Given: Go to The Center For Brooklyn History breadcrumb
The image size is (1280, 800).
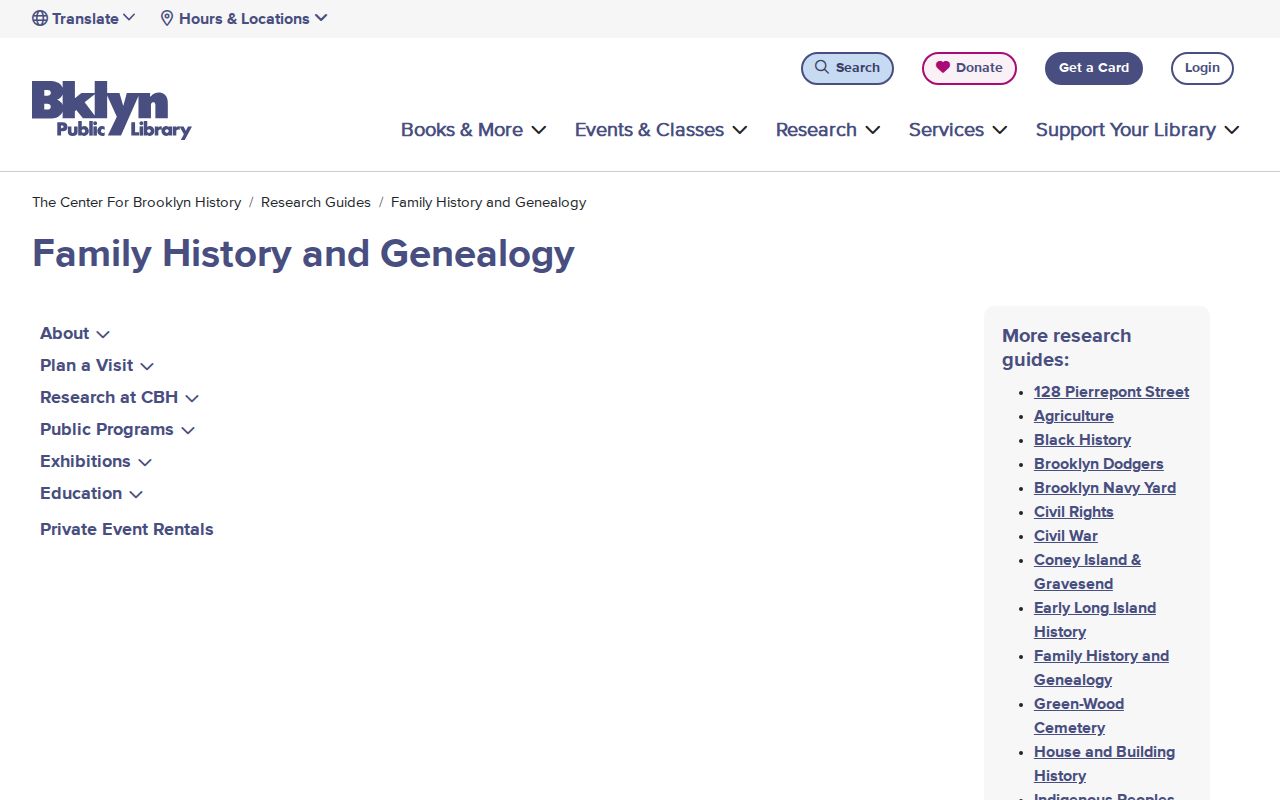Looking at the screenshot, I should [x=137, y=202].
